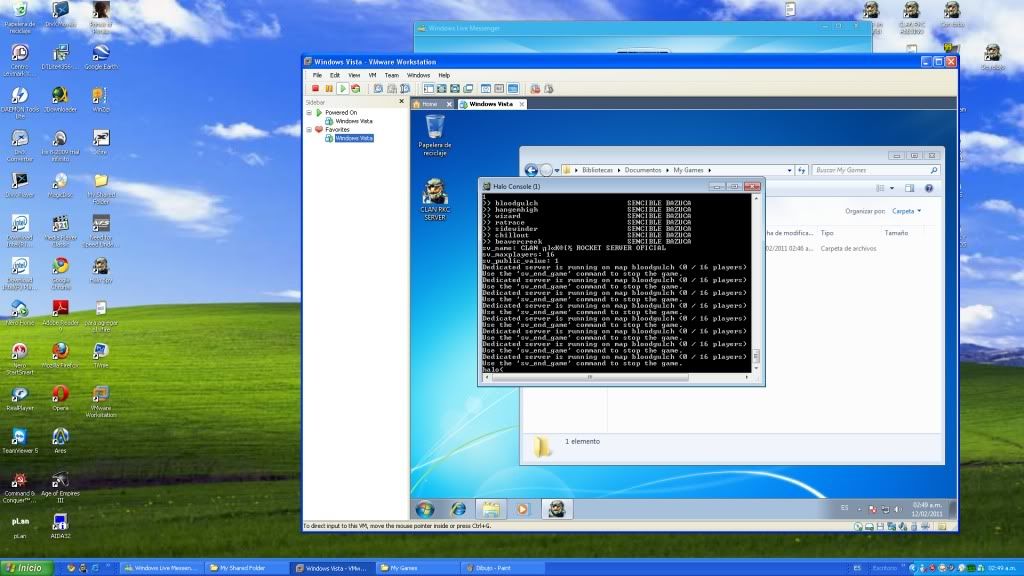
Task: Click the red Power Off button in VMware toolbar
Action: point(315,89)
